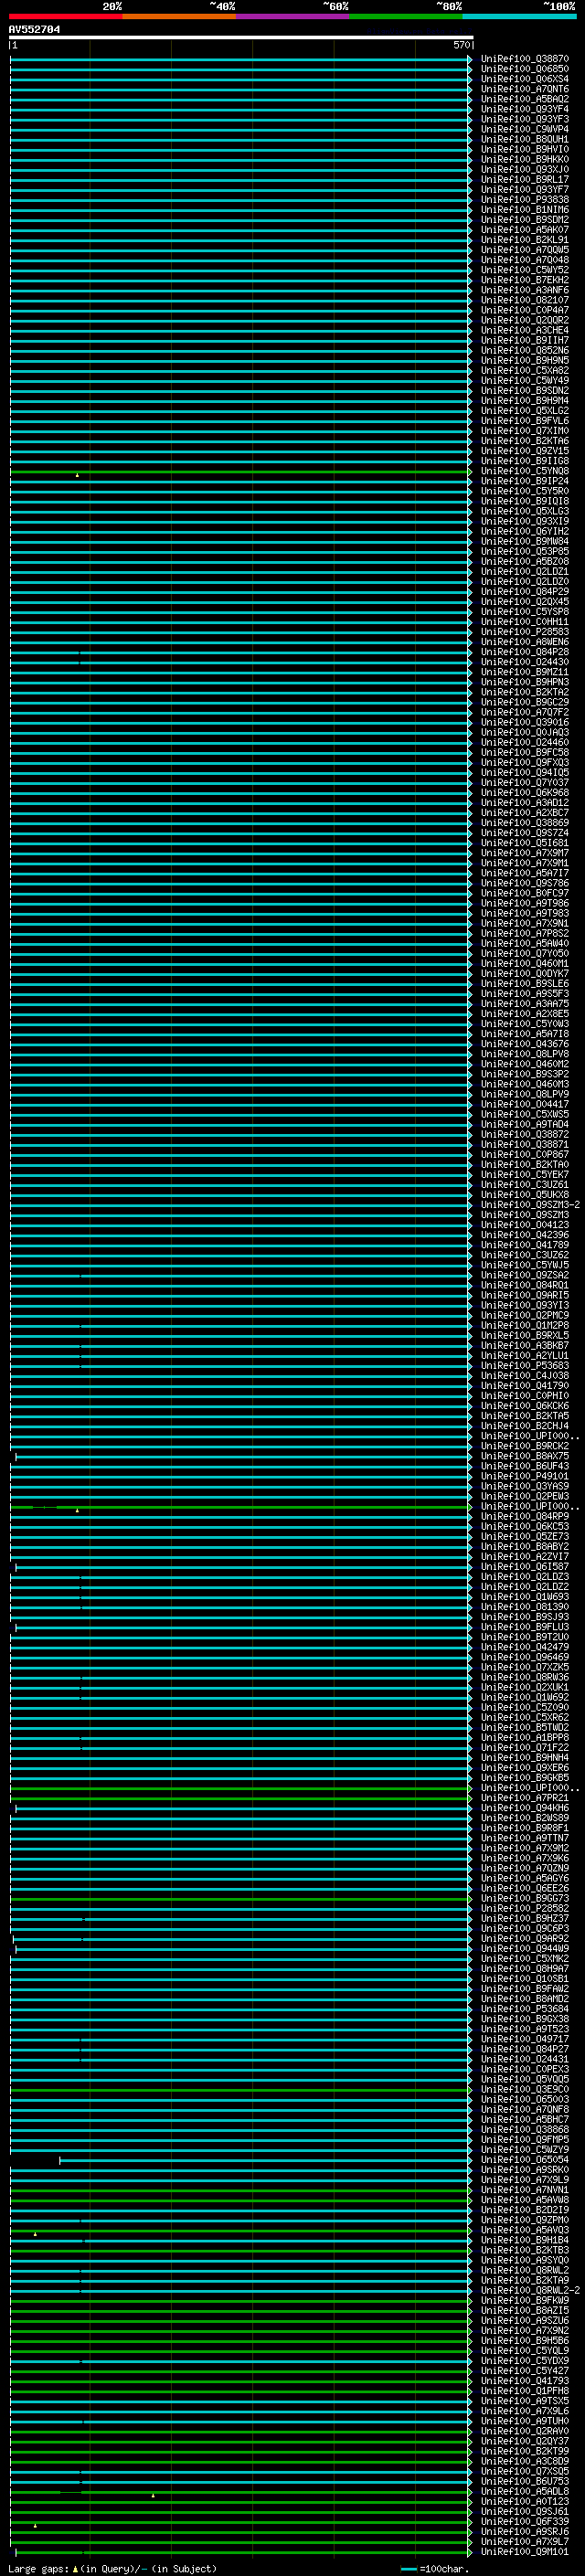
Task: Select the AV552704 query label
Action: point(34,30)
